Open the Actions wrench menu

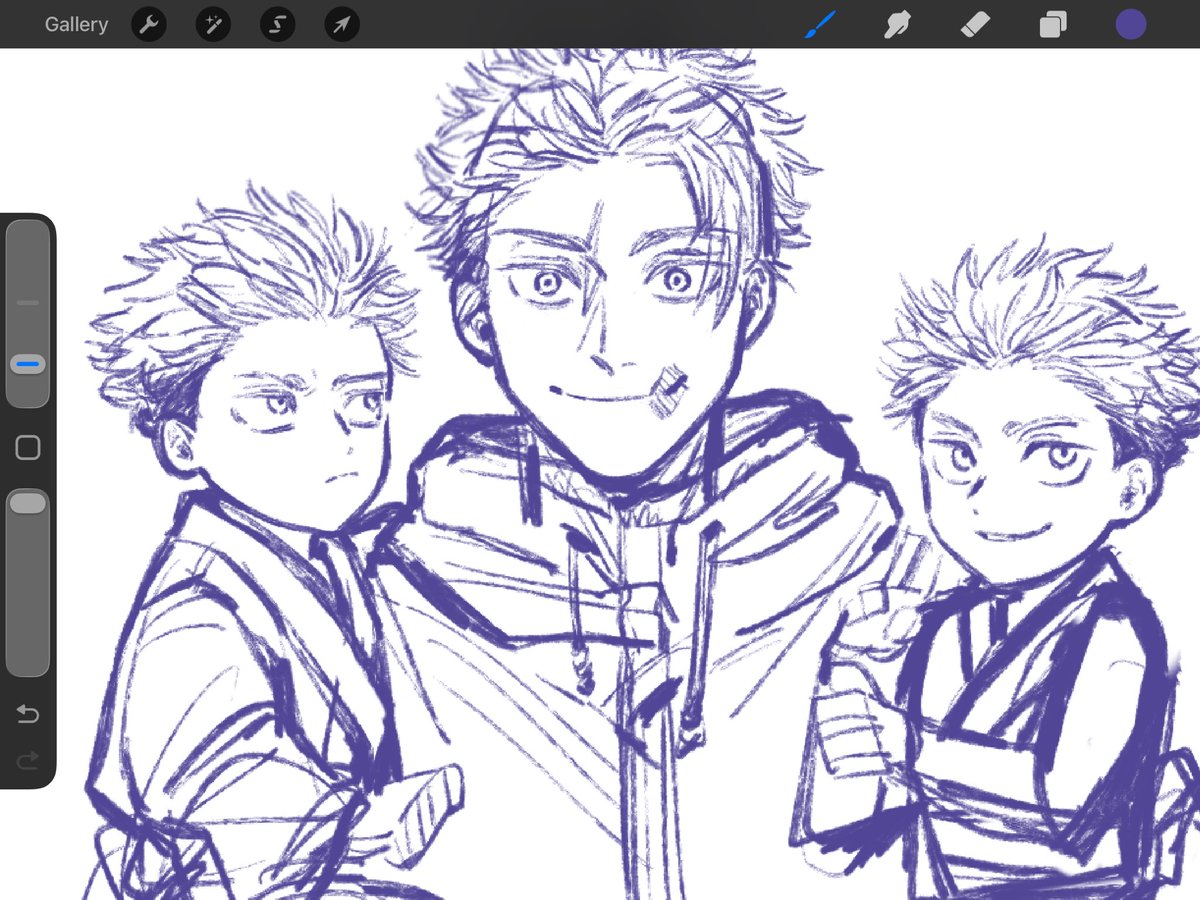[148, 24]
